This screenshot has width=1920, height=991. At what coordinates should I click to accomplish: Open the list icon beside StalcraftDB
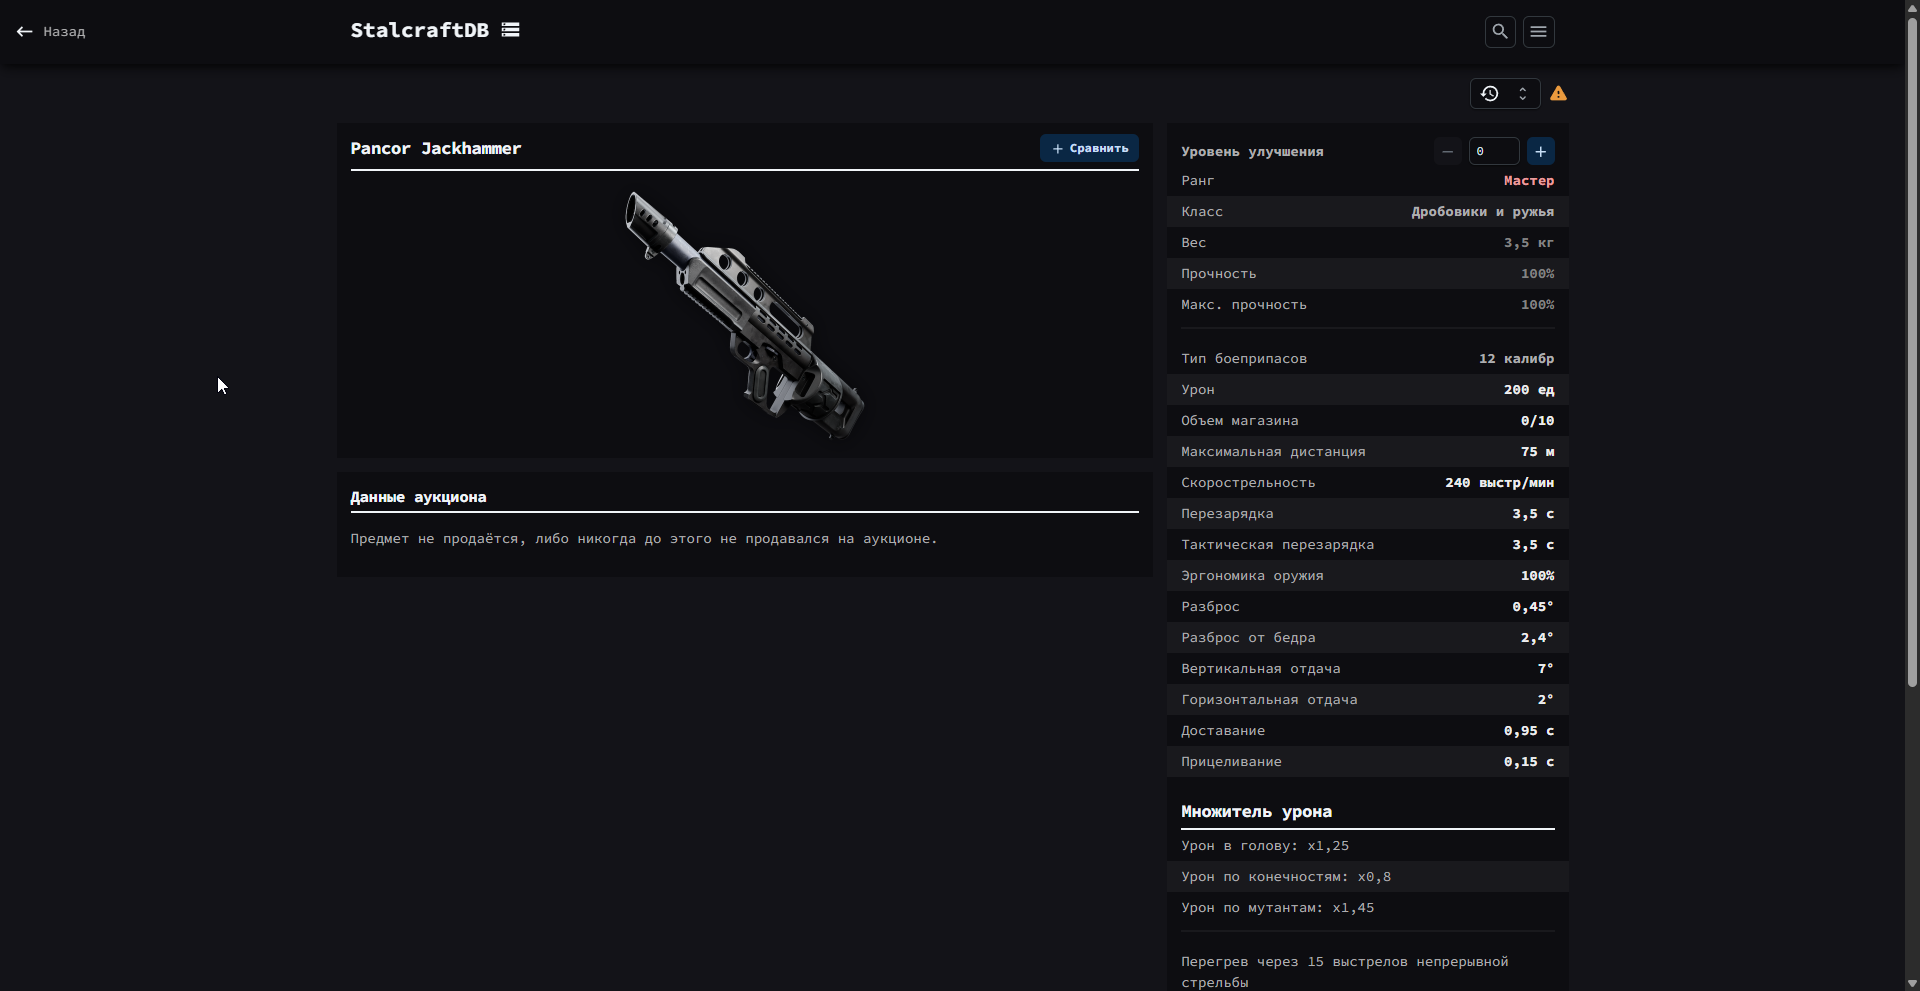[x=510, y=30]
